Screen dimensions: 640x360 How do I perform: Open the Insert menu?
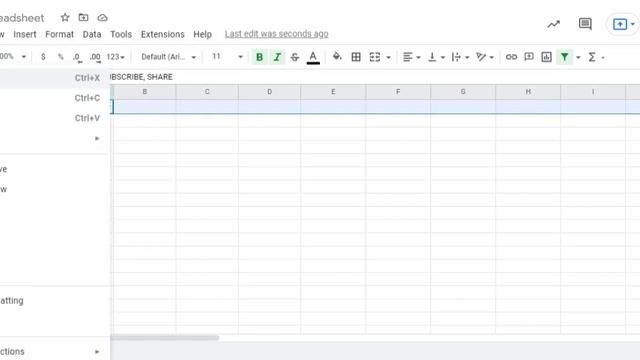(x=25, y=34)
